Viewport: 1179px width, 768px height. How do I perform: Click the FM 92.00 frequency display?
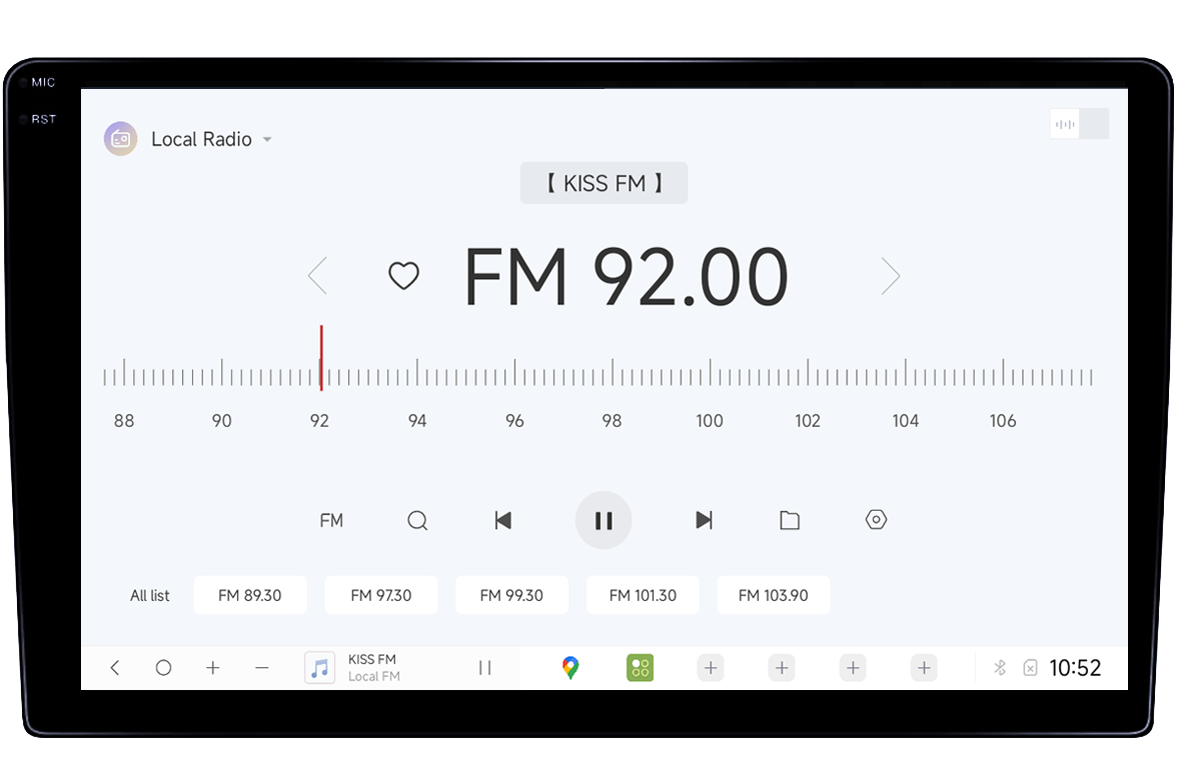tap(626, 277)
